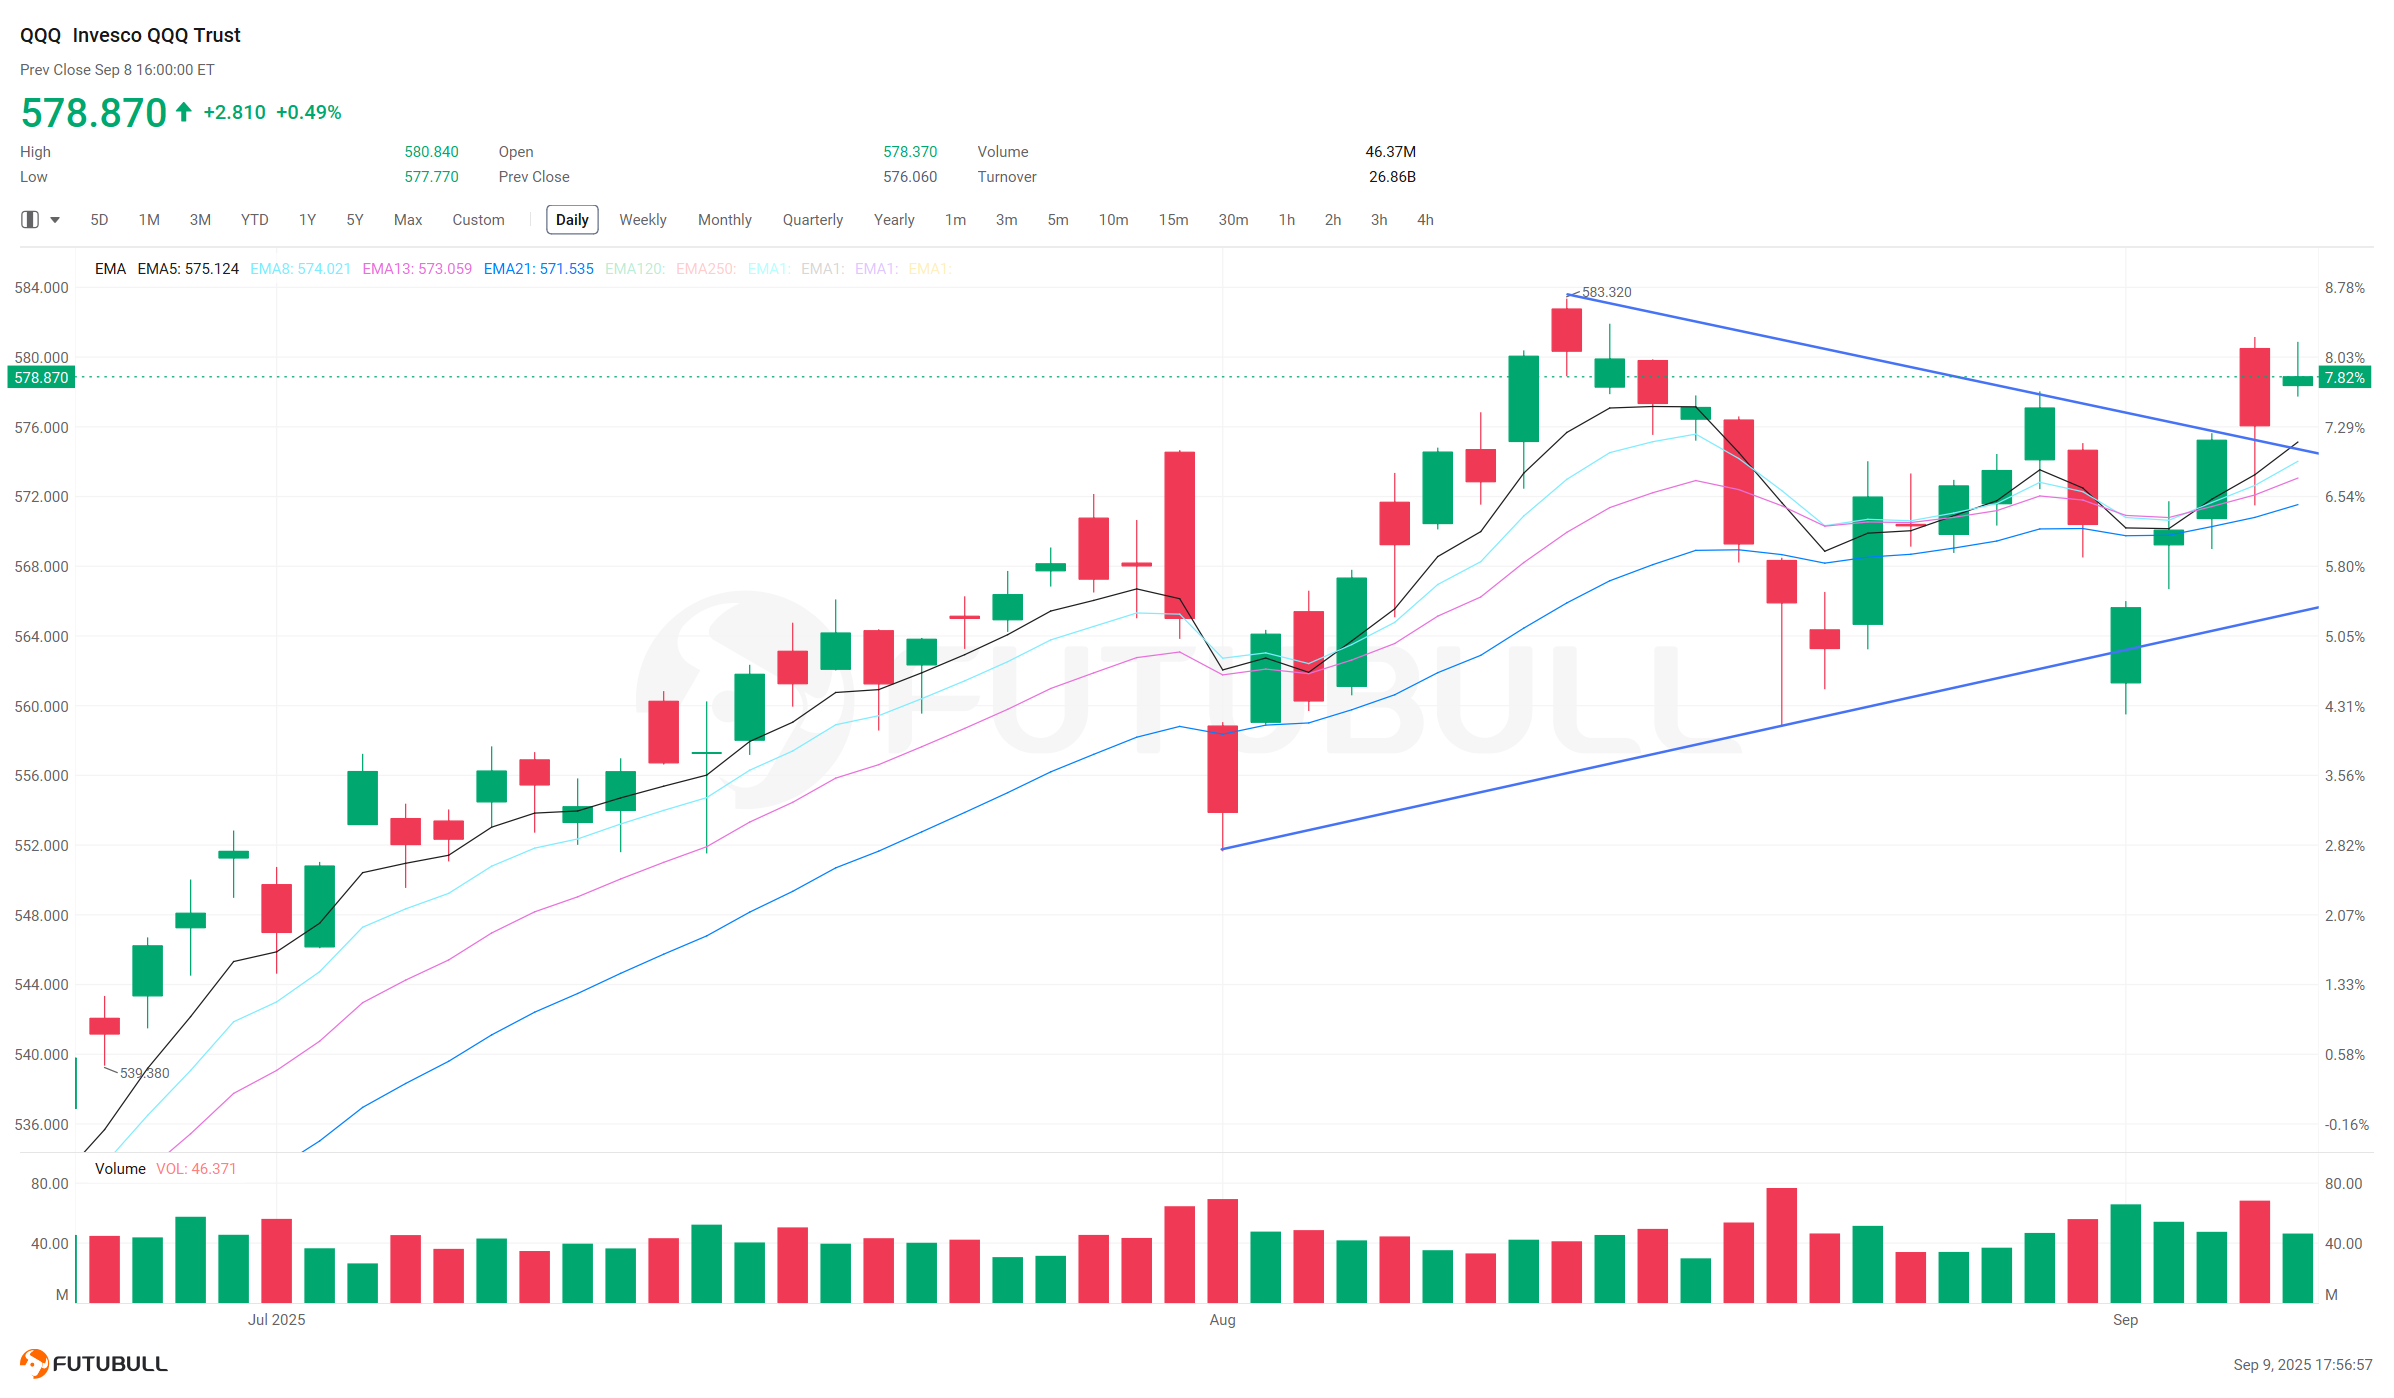Click the chart layout icon
This screenshot has height=1398, width=2394.
(x=30, y=220)
